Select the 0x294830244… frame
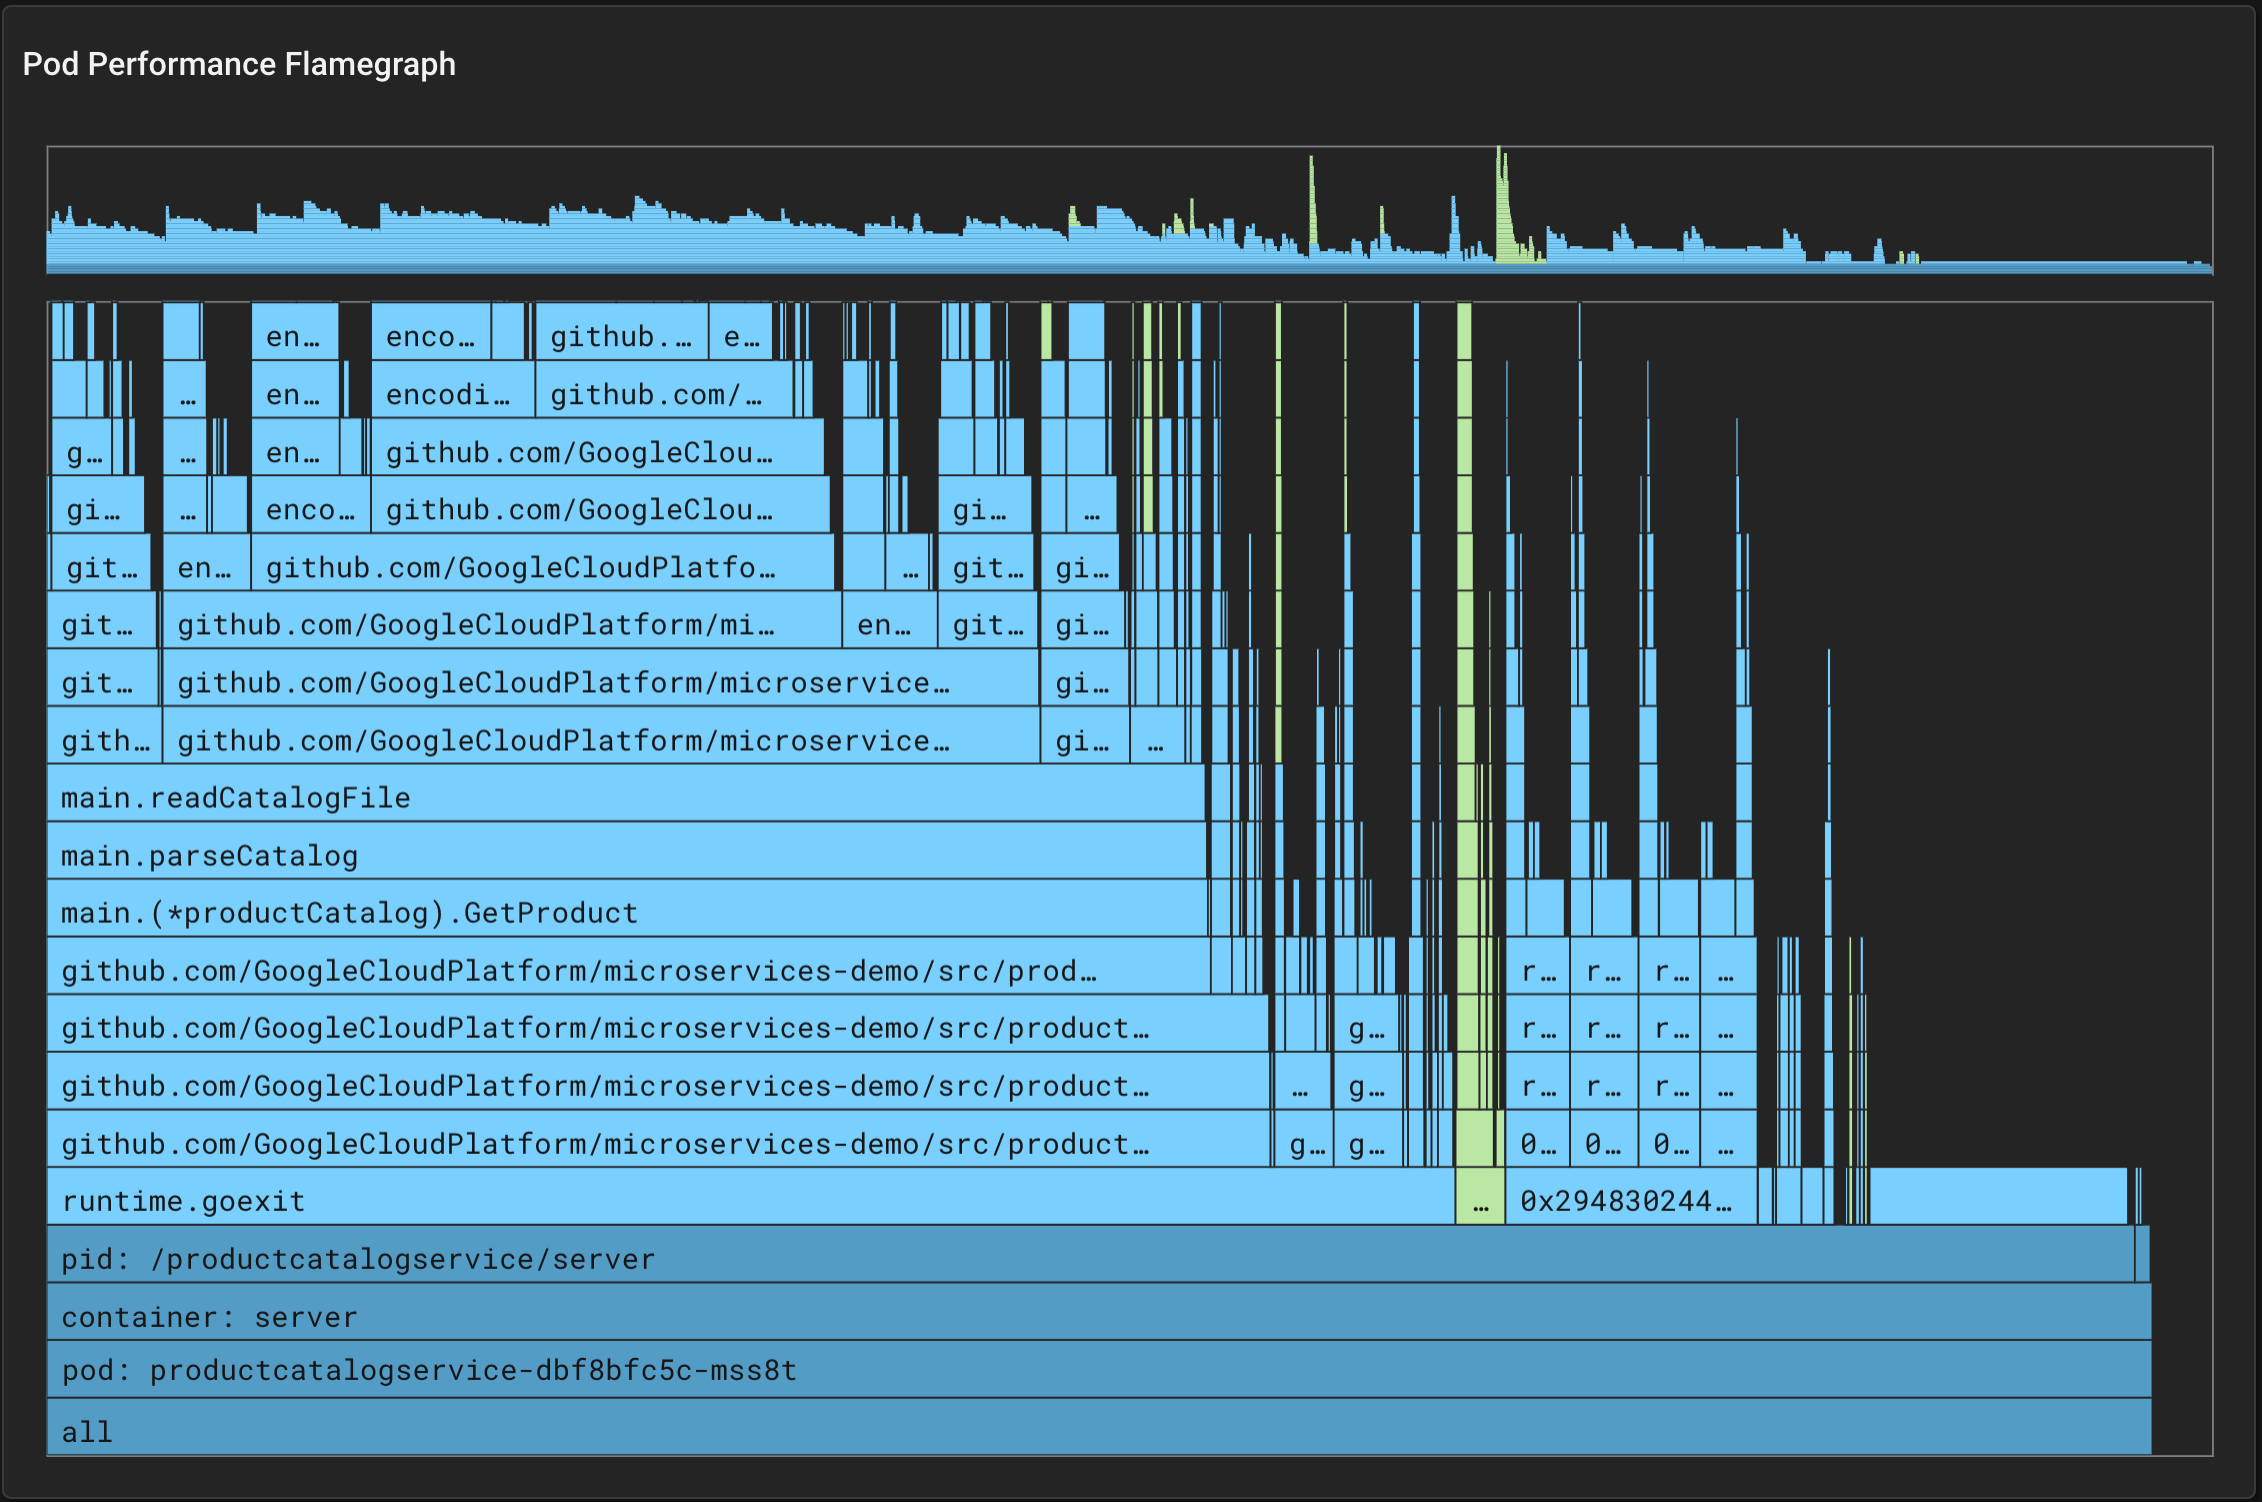 click(1630, 1200)
